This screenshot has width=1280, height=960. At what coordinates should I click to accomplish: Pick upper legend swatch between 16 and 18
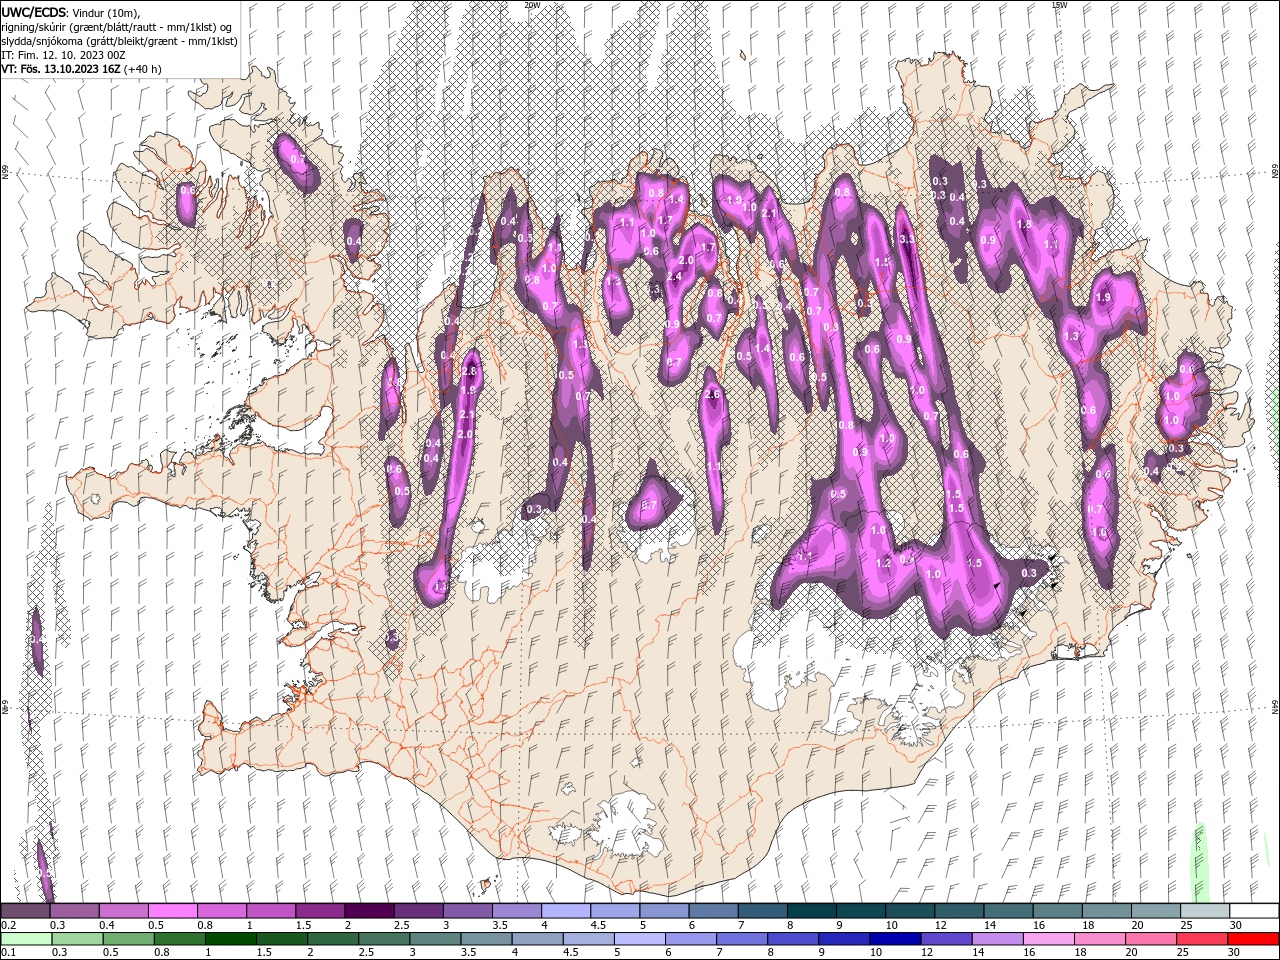point(1056,911)
